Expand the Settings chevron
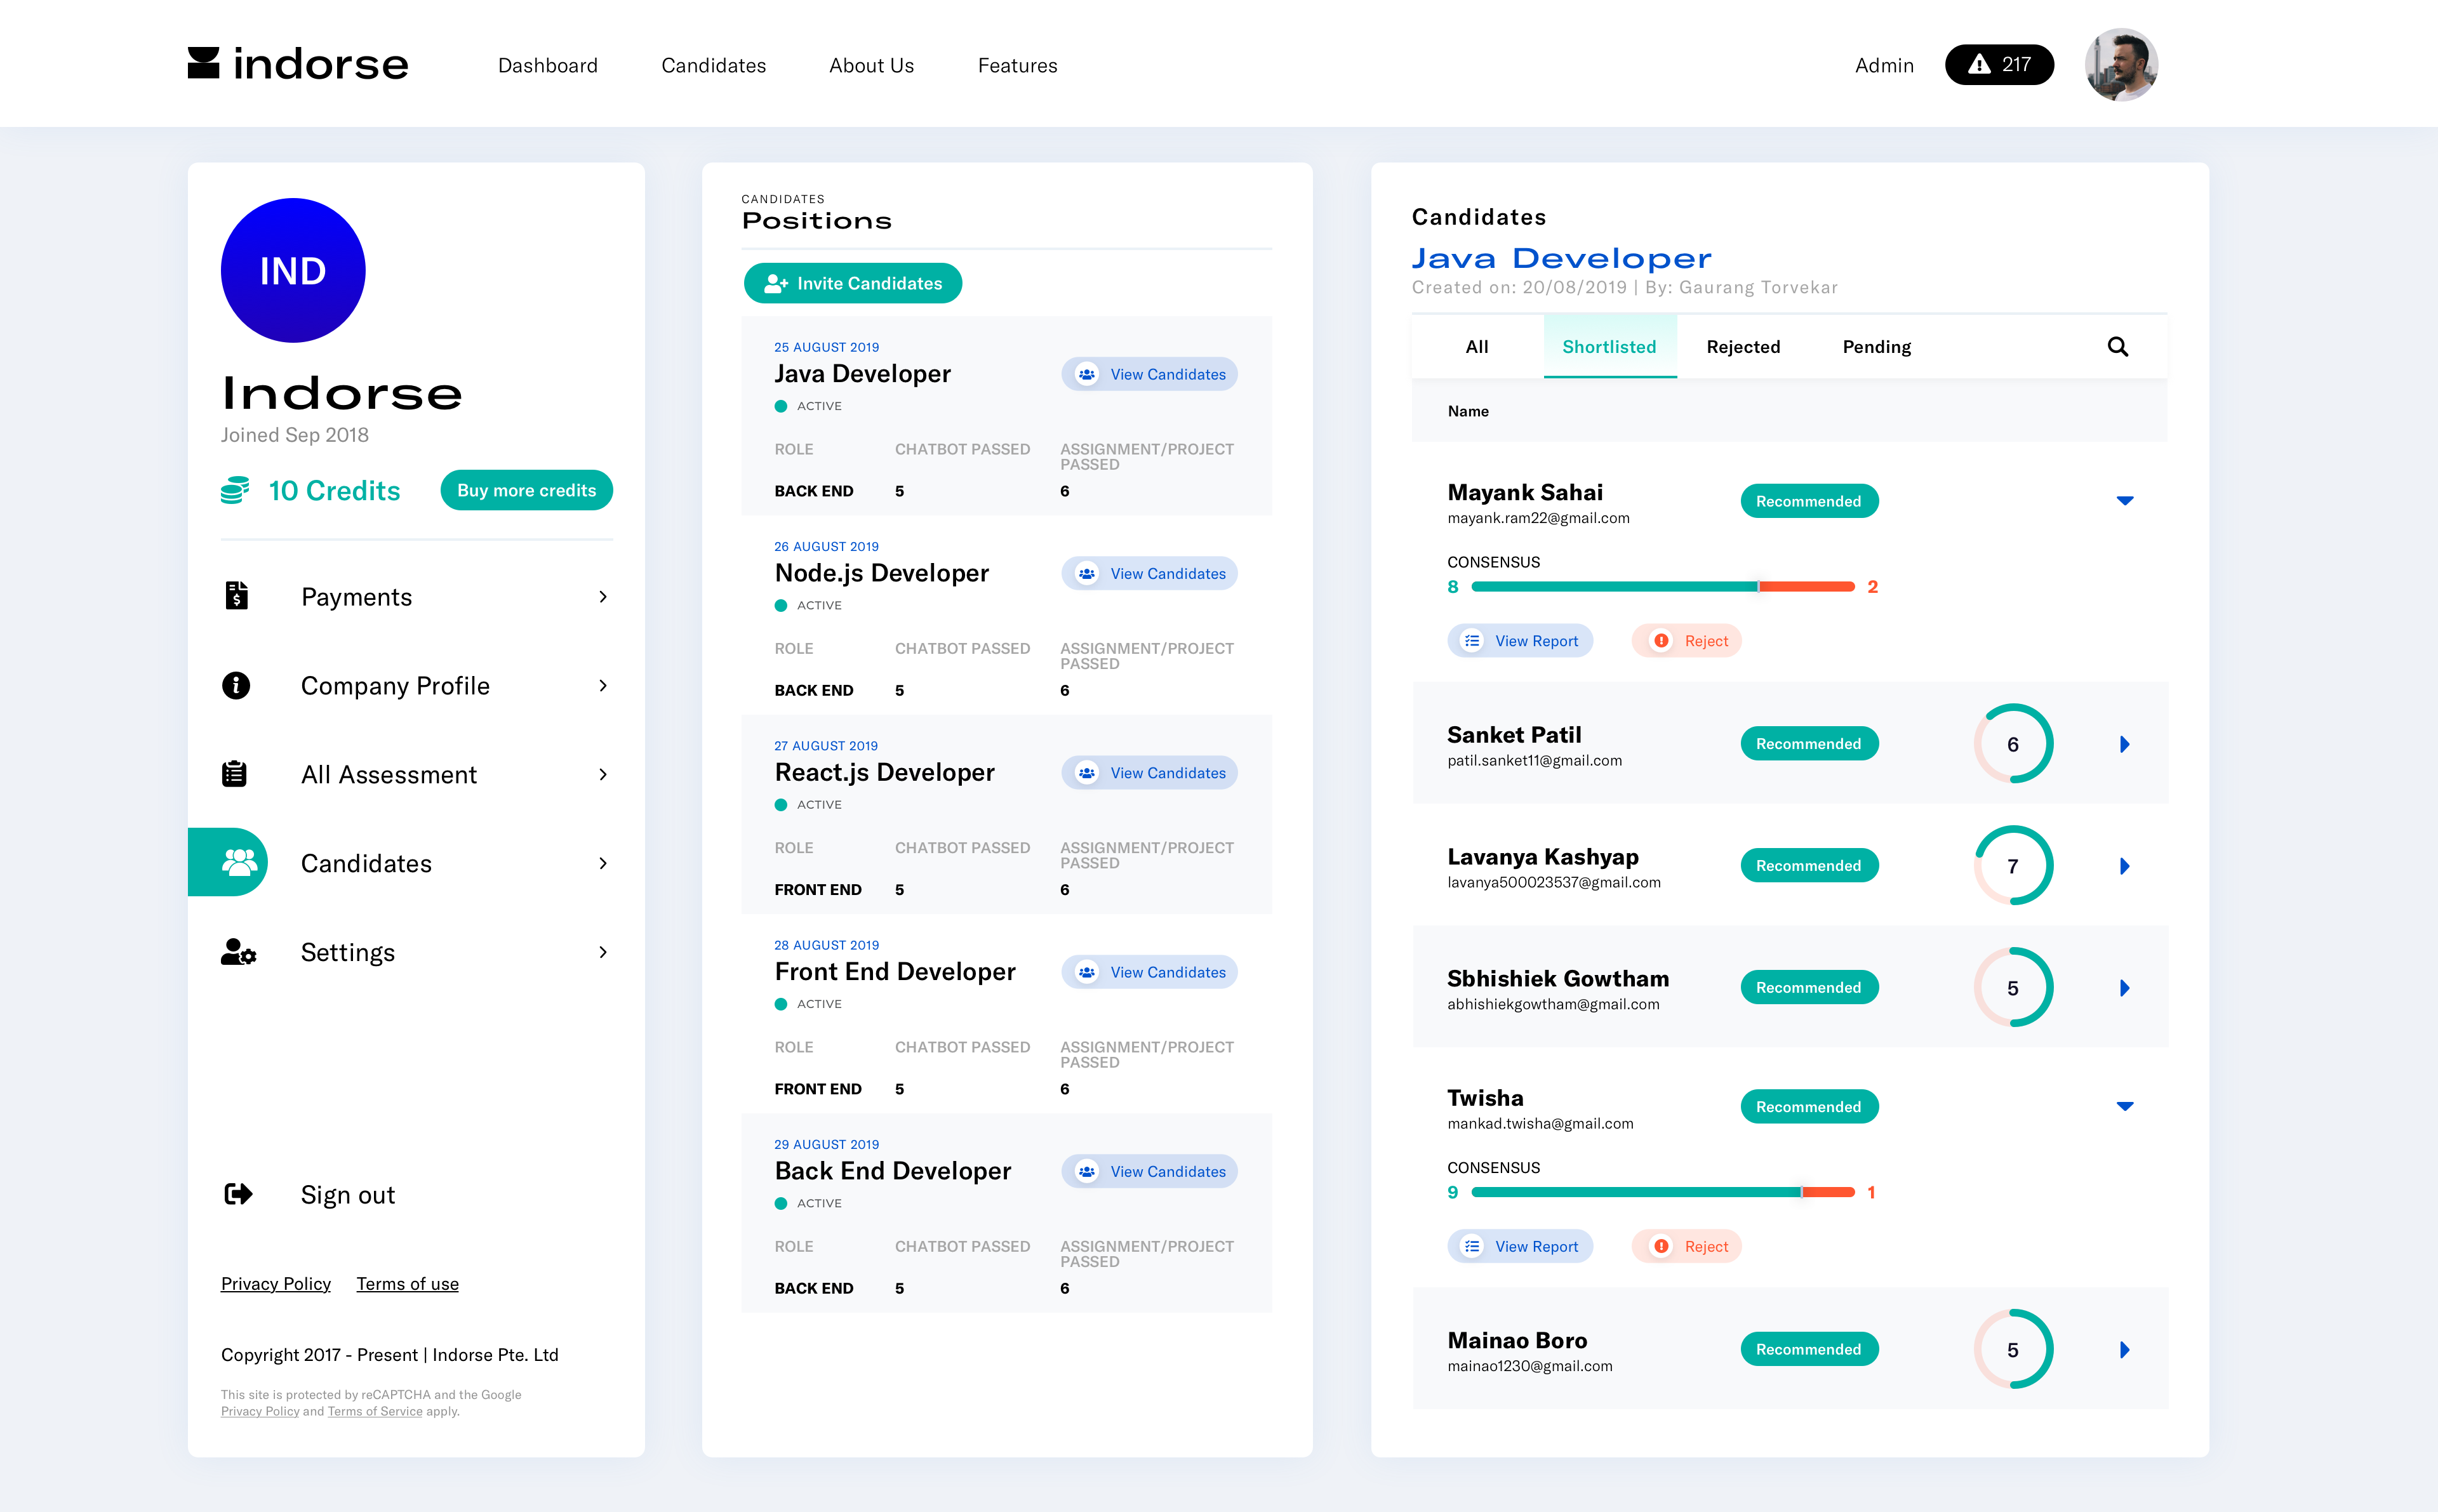The width and height of the screenshot is (2438, 1512). tap(603, 952)
